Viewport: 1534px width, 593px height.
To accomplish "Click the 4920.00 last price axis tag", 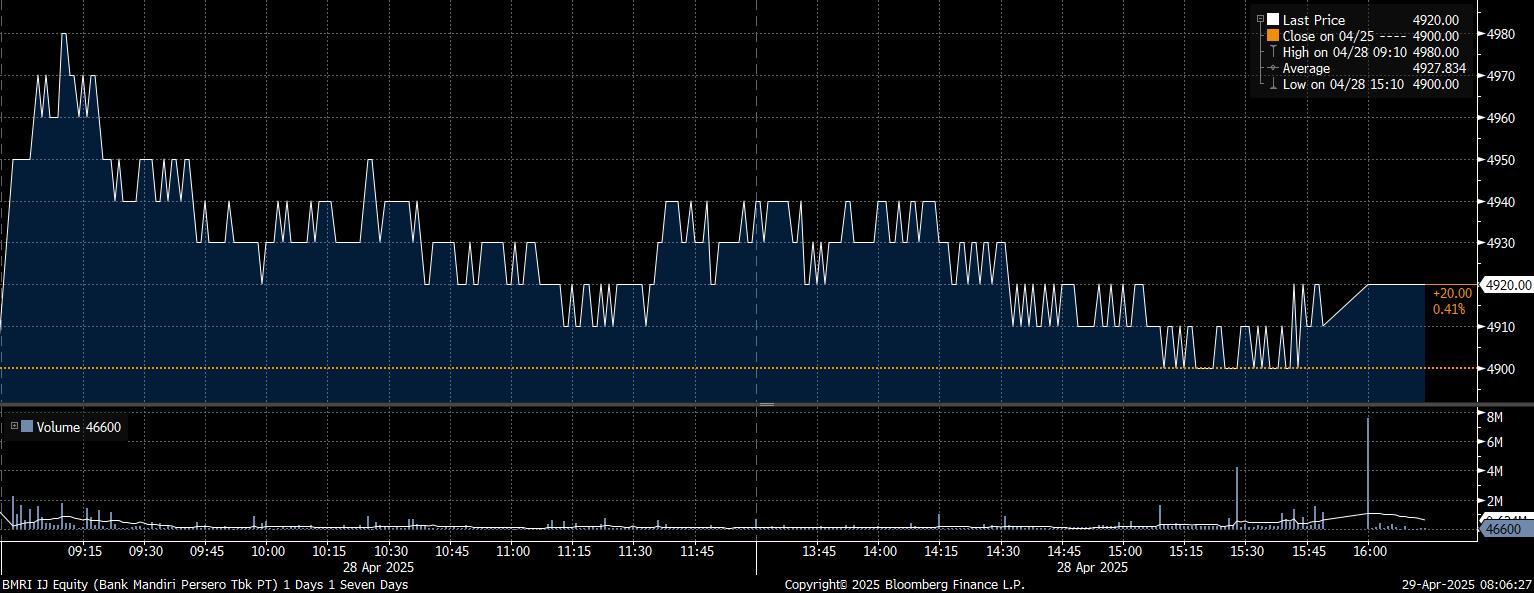I will pyautogui.click(x=1507, y=285).
